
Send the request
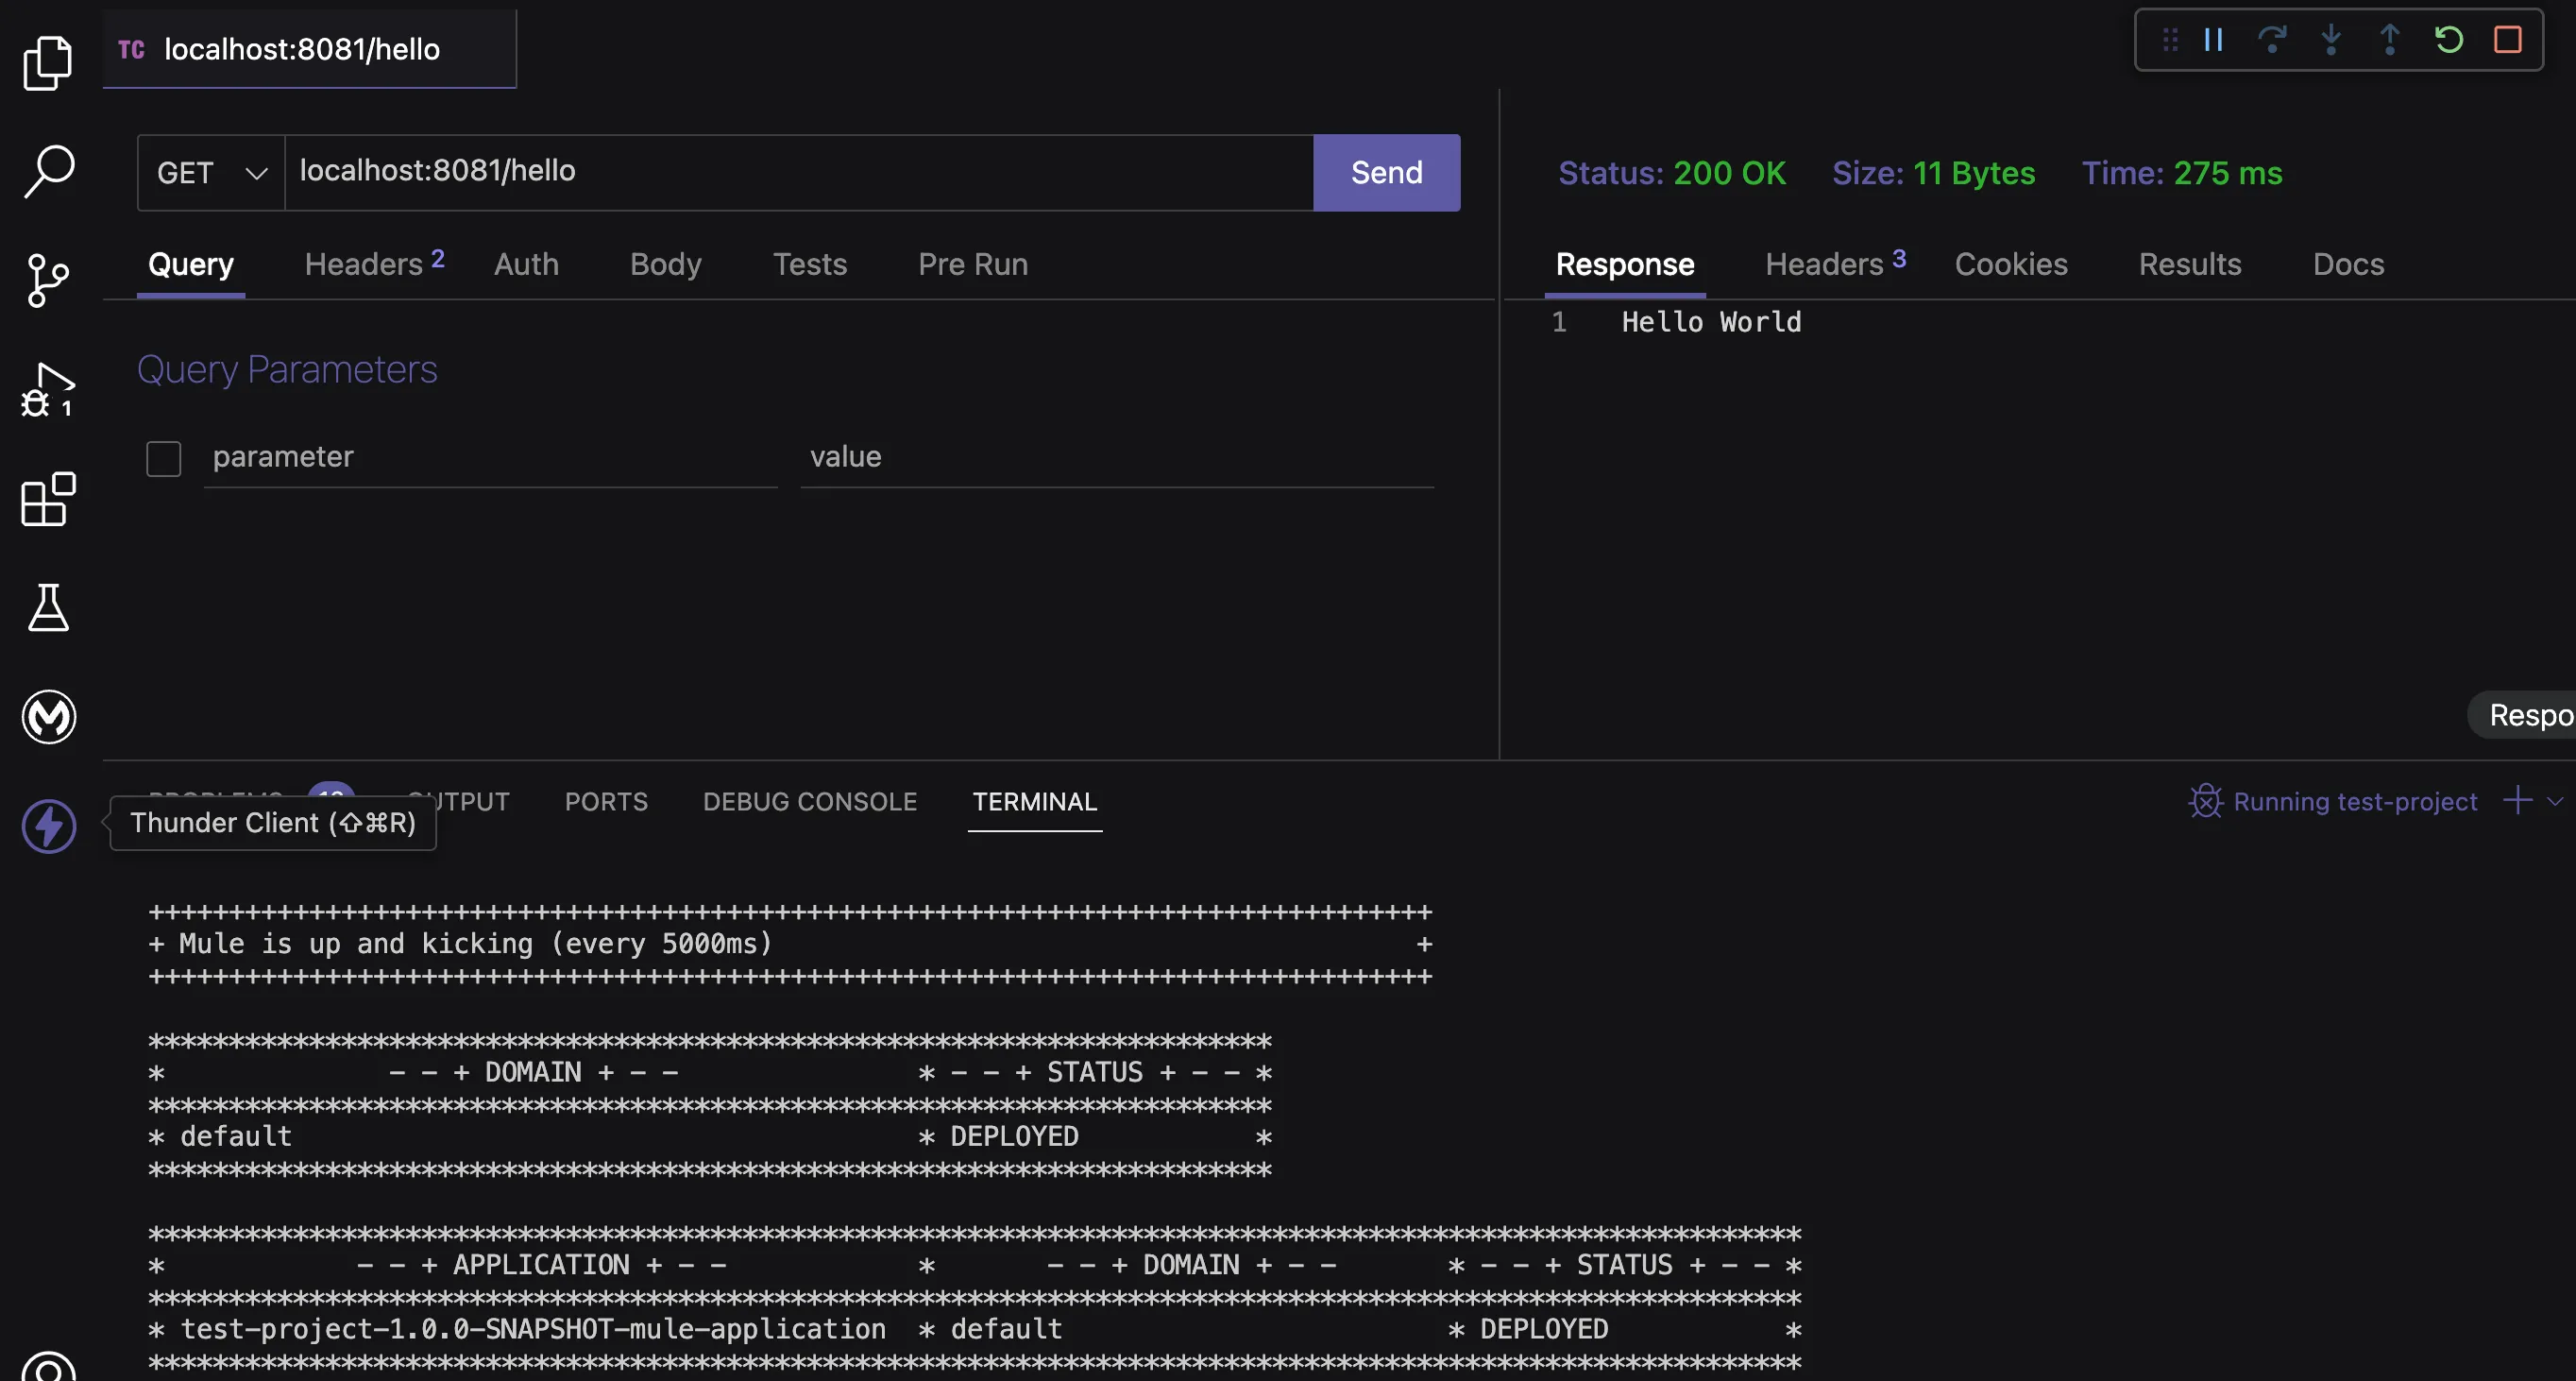1386,173
